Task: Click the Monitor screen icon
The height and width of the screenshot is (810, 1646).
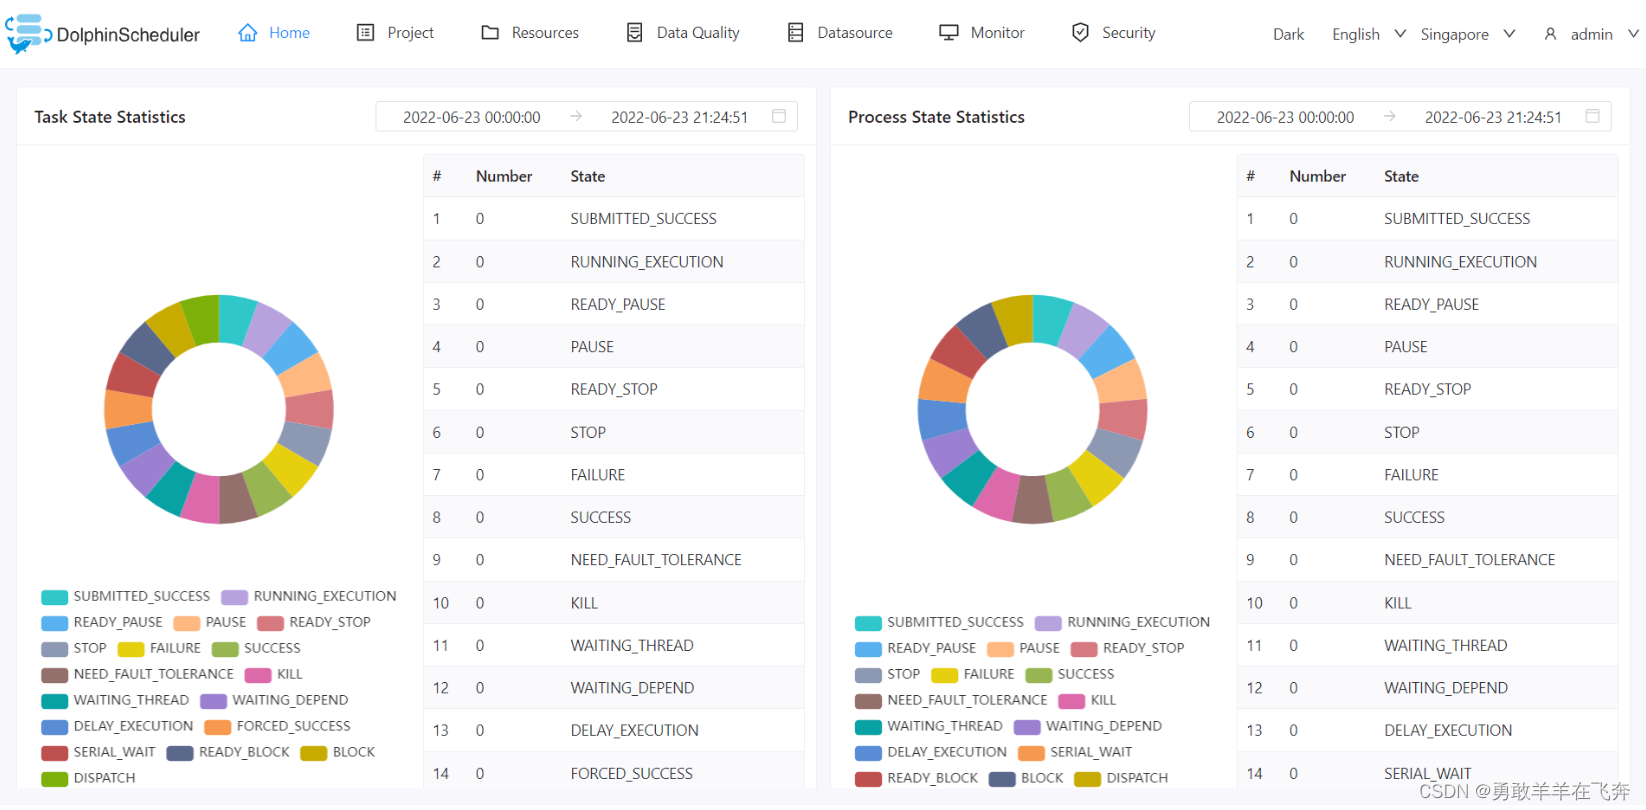Action: tap(949, 33)
